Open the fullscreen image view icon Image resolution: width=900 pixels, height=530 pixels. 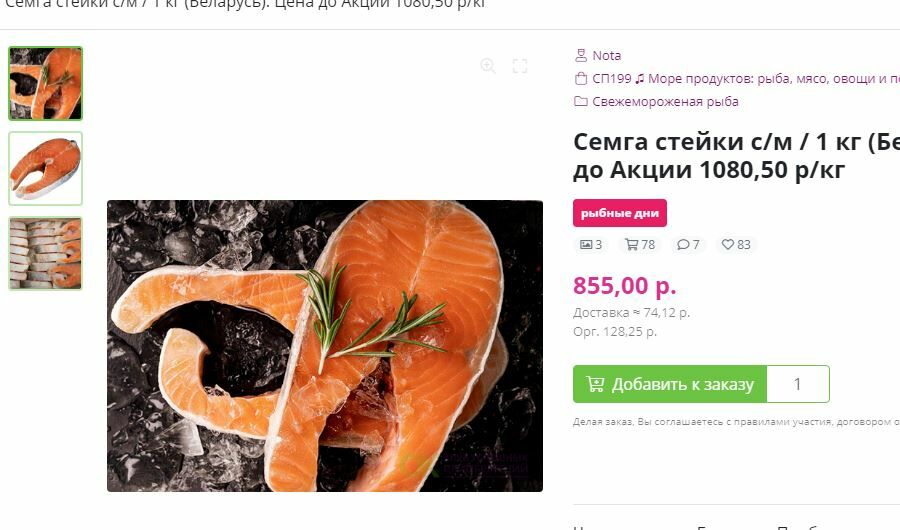point(519,66)
